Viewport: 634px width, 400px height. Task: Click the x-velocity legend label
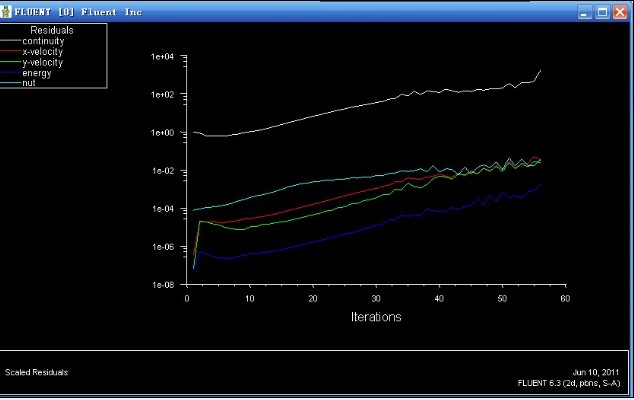pyautogui.click(x=42, y=51)
